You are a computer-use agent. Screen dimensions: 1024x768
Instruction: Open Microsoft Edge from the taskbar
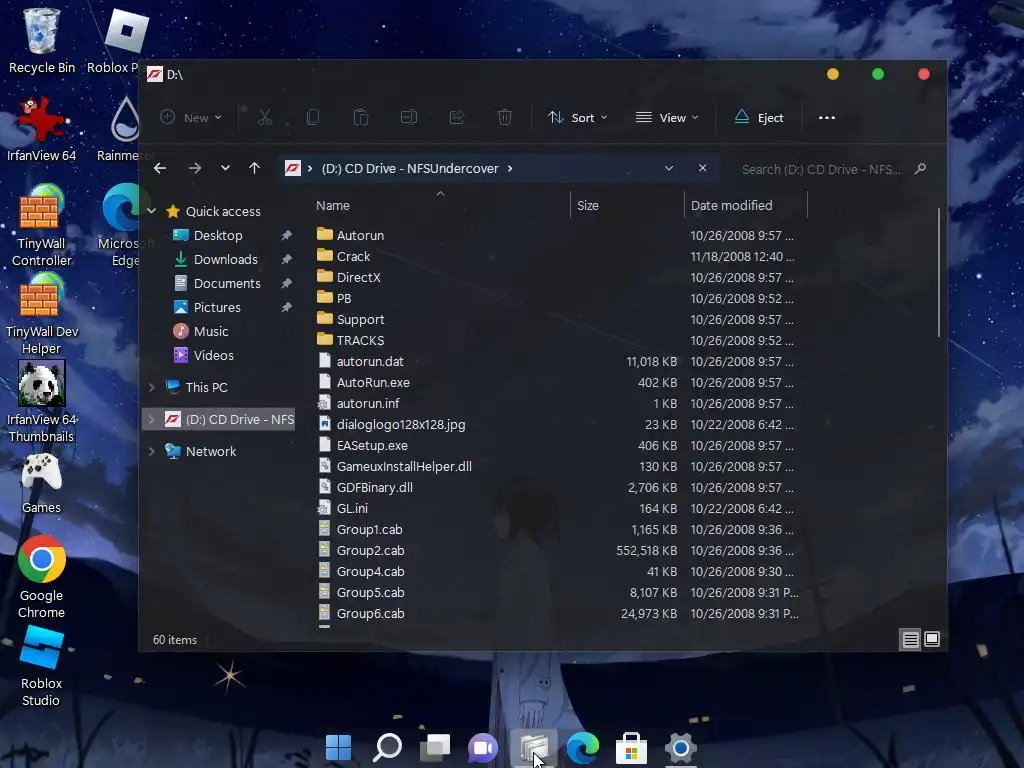pos(583,747)
